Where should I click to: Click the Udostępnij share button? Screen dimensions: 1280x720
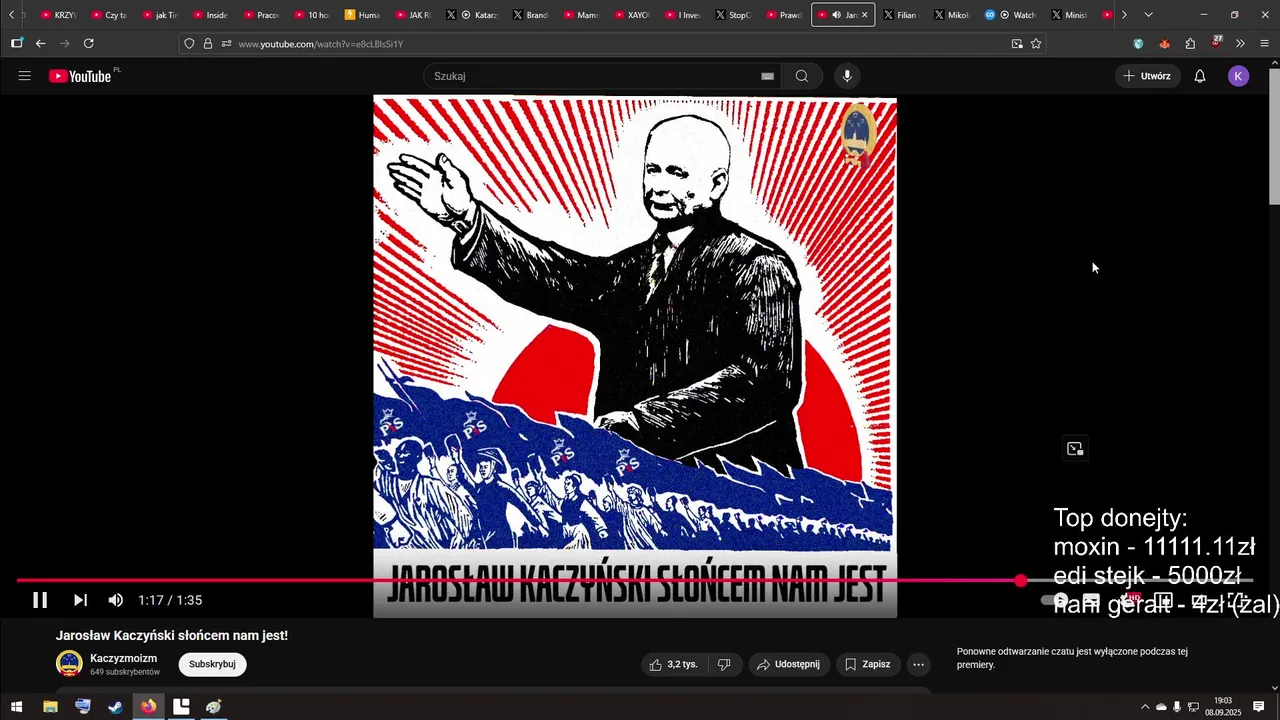pyautogui.click(x=788, y=664)
